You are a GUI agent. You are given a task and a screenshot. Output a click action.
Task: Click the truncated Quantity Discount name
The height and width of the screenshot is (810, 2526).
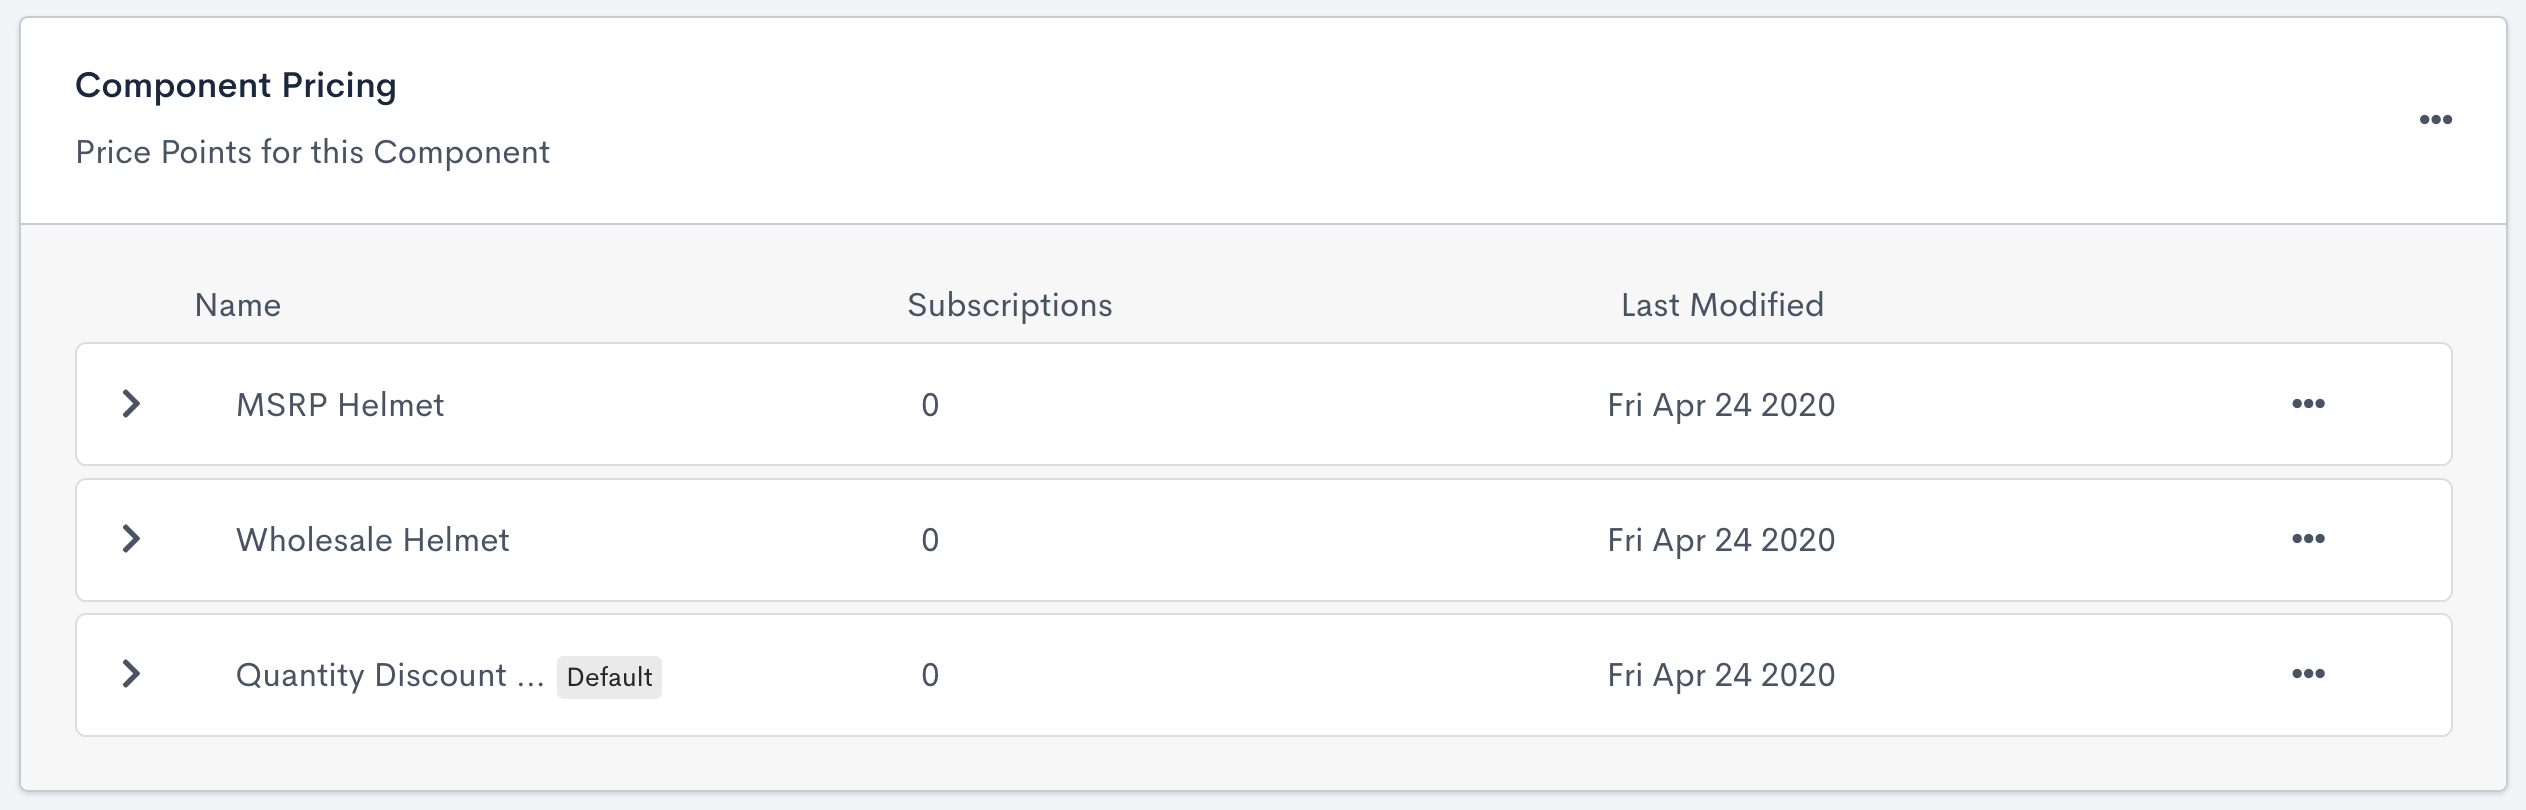389,675
